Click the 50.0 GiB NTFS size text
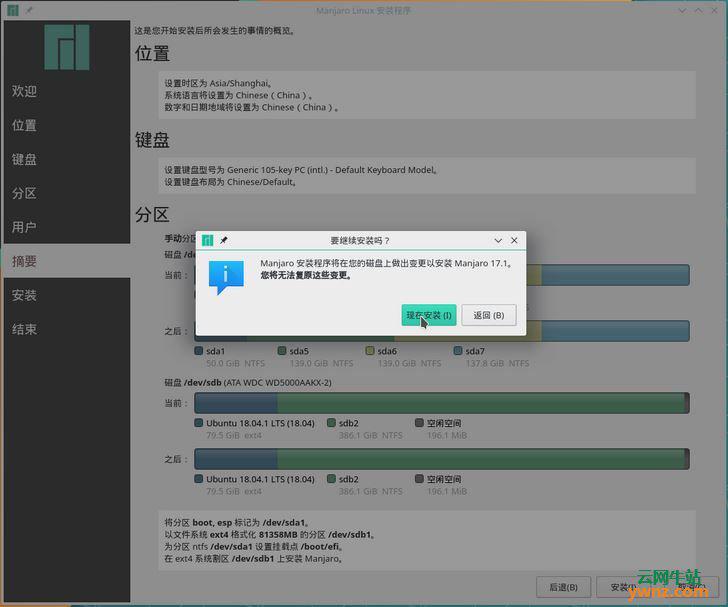Screen dimensions: 728x607 point(235,363)
